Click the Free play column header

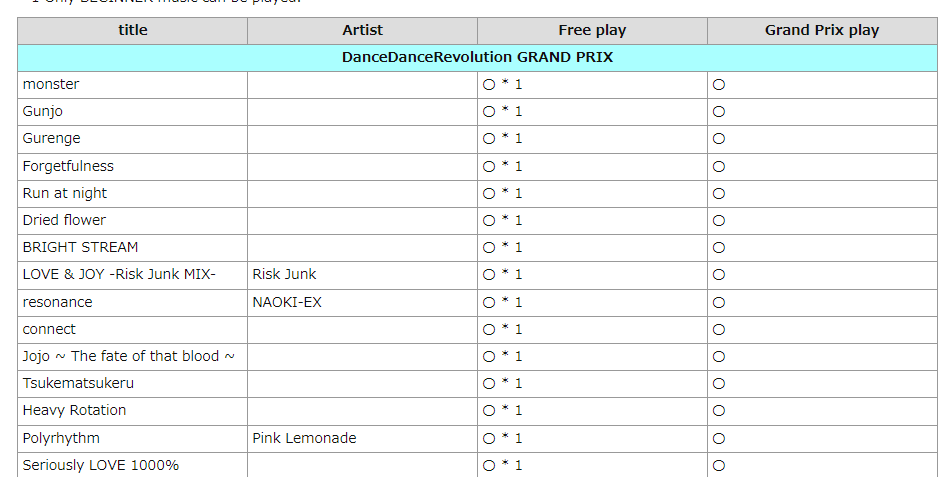tap(592, 30)
